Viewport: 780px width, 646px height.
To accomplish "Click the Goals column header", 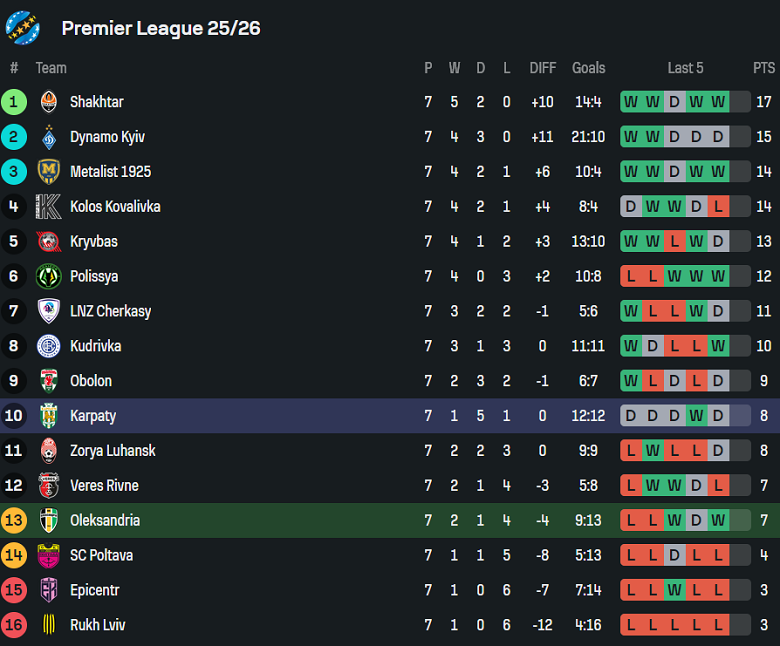I will coord(588,68).
